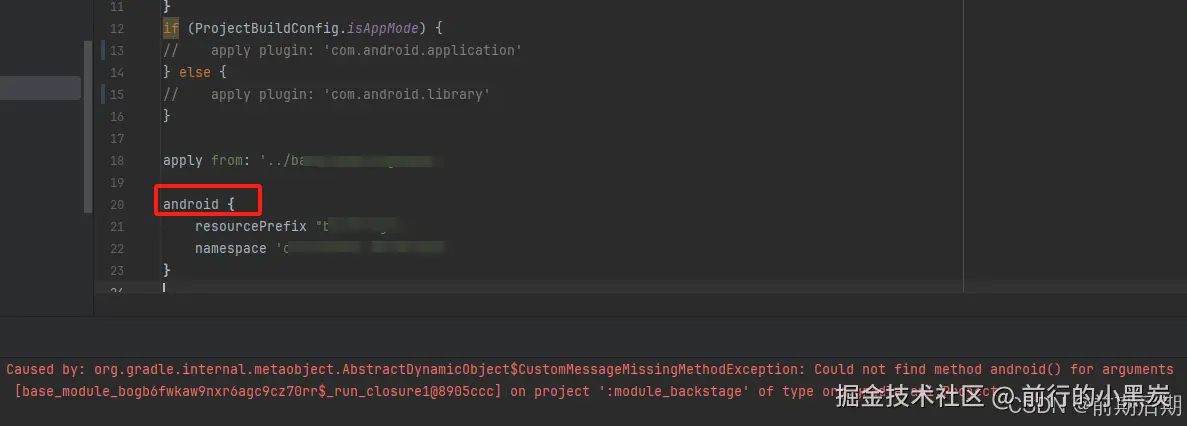The height and width of the screenshot is (426, 1187).
Task: Click line number 15 in the gutter
Action: point(117,95)
